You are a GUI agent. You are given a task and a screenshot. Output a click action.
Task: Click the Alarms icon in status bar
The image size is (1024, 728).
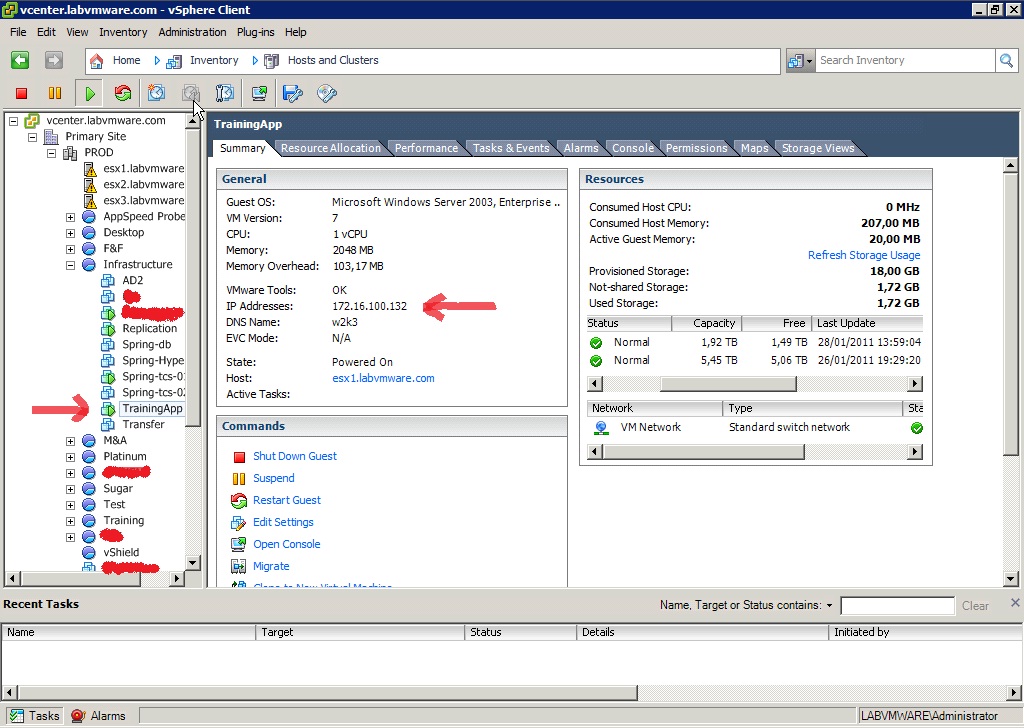(x=78, y=716)
